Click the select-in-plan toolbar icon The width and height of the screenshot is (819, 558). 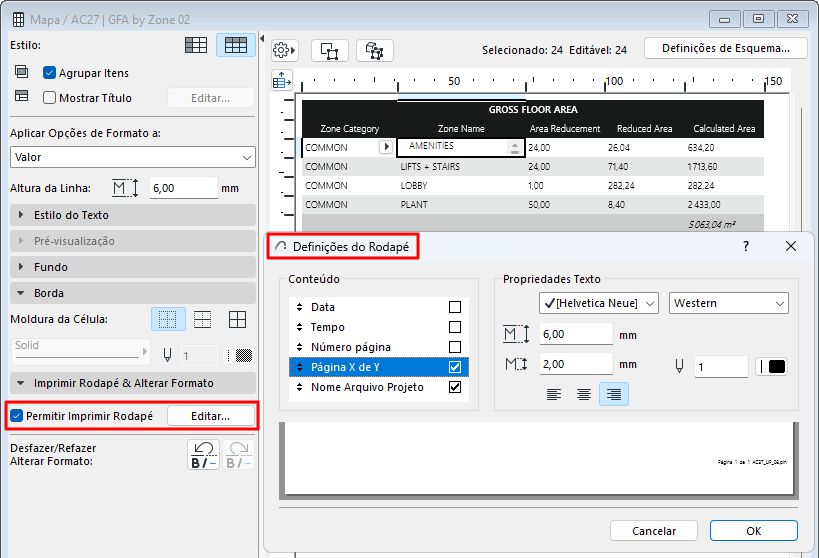[330, 51]
